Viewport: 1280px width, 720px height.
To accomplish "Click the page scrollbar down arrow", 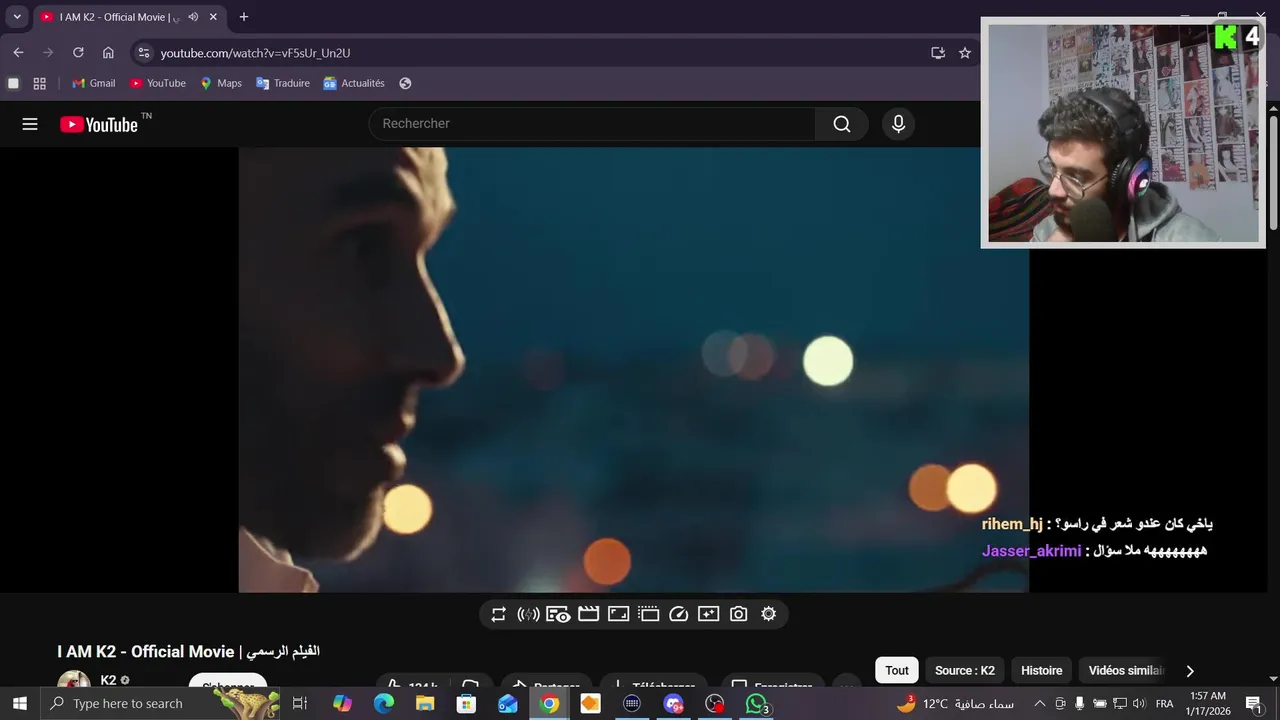I will (1273, 679).
